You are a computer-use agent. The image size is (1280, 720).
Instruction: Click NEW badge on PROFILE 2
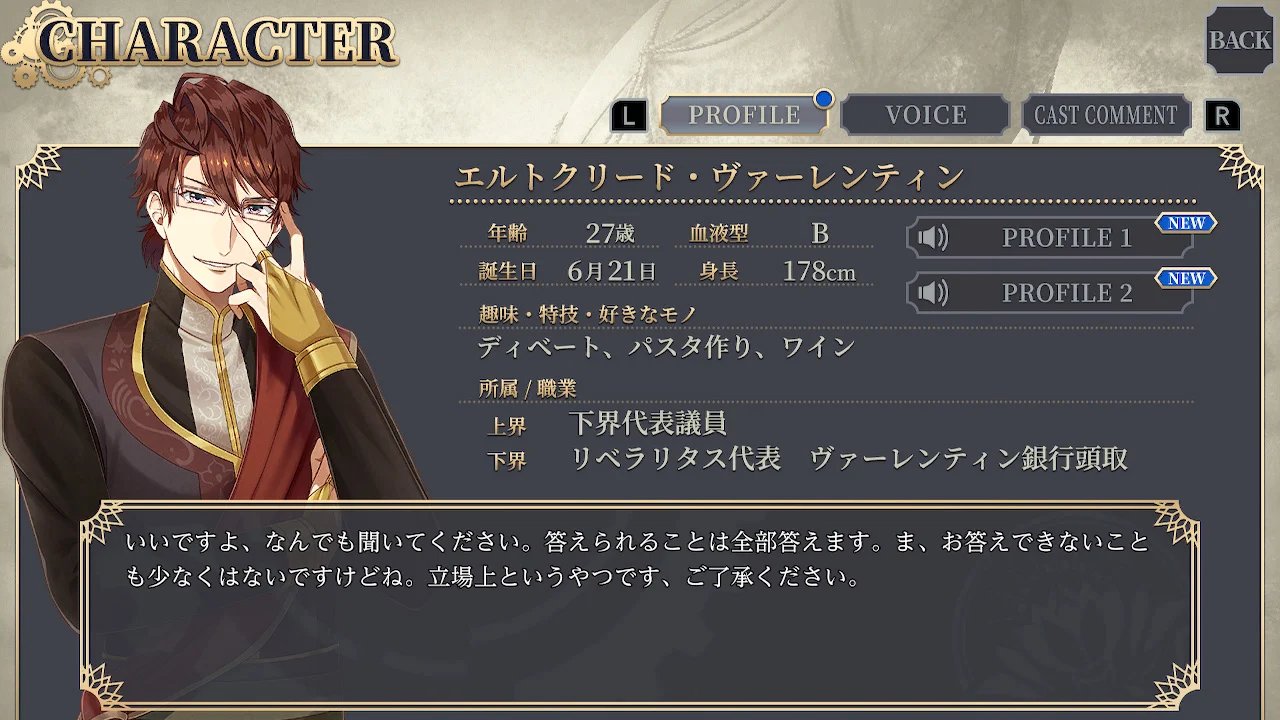(1186, 278)
